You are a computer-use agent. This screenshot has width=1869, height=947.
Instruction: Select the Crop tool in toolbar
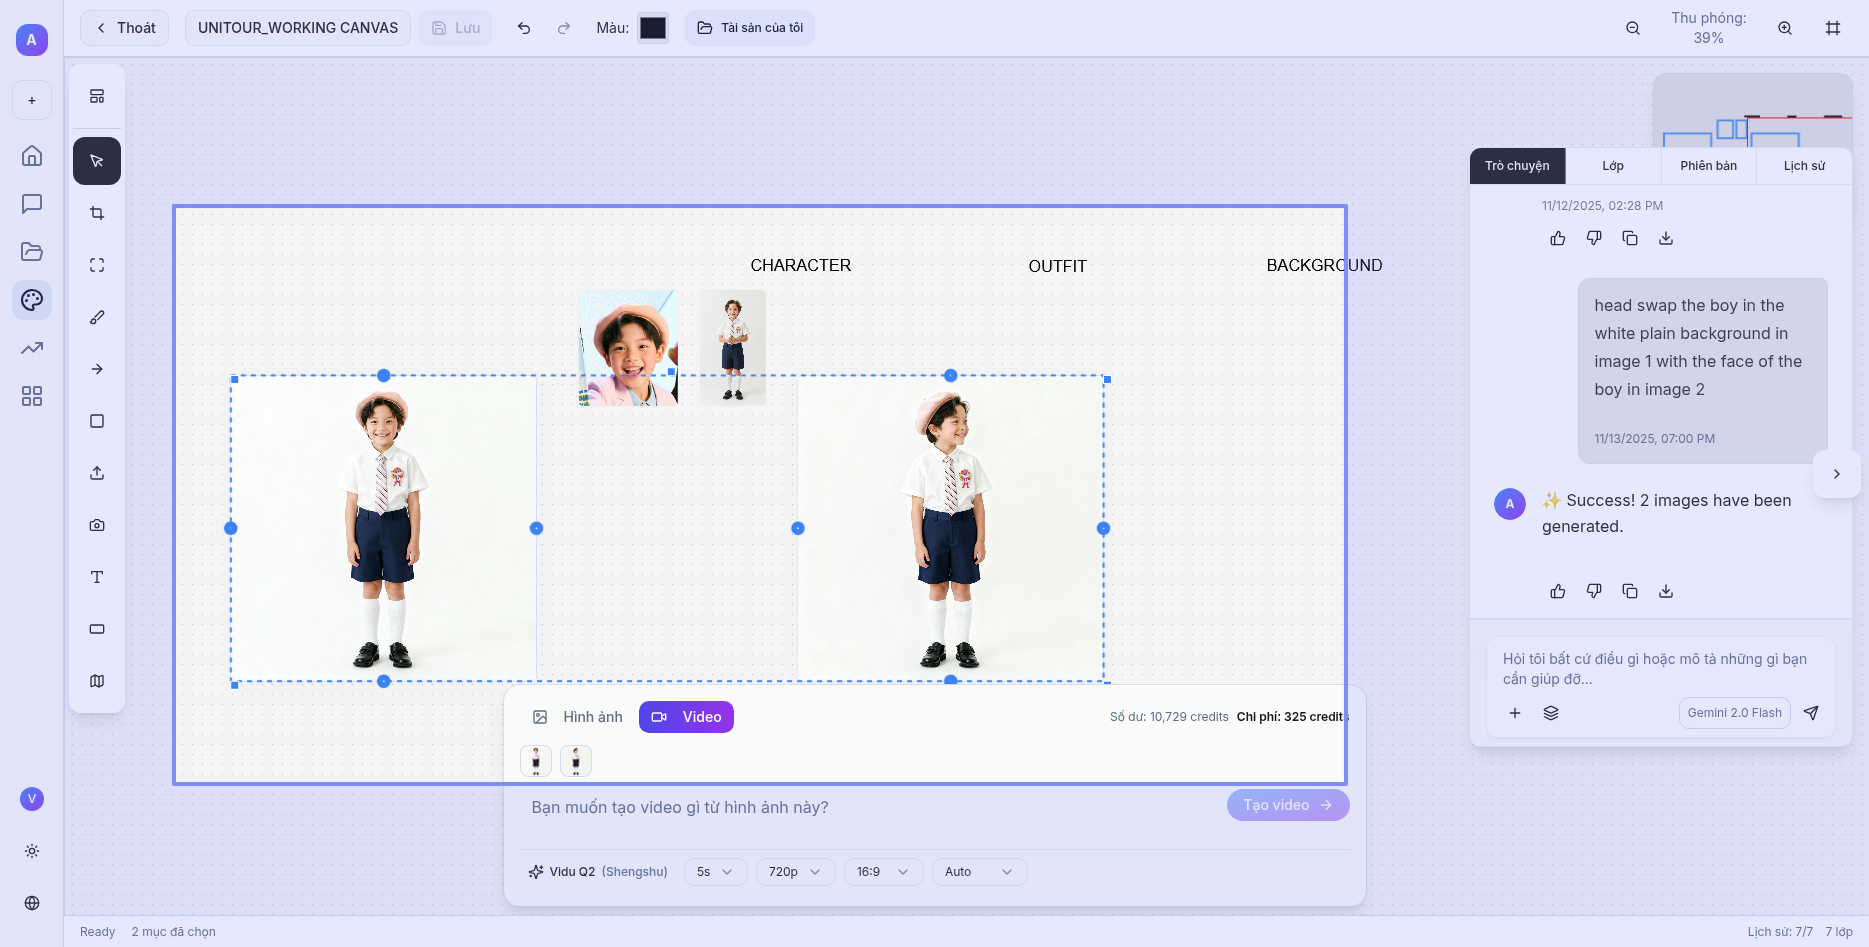point(97,213)
